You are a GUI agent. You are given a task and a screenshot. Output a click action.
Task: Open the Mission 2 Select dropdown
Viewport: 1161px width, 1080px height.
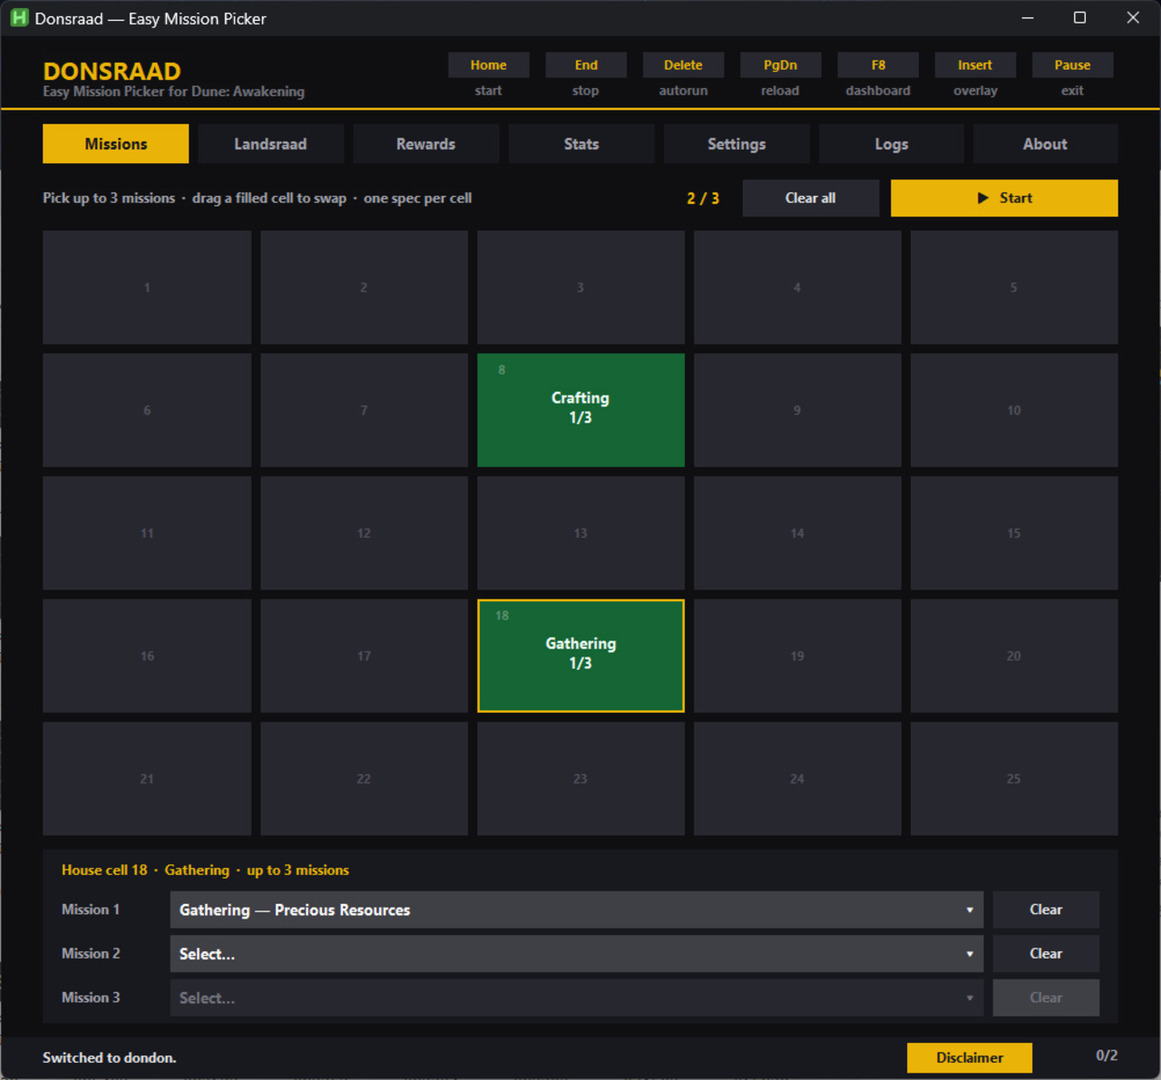point(577,953)
